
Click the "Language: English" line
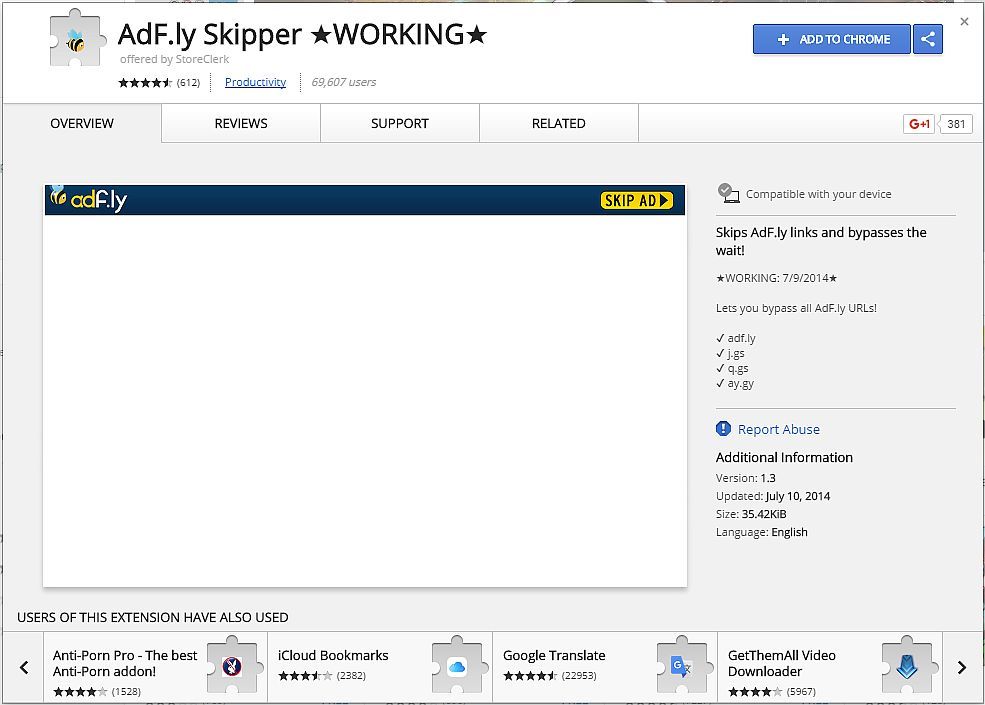[761, 532]
